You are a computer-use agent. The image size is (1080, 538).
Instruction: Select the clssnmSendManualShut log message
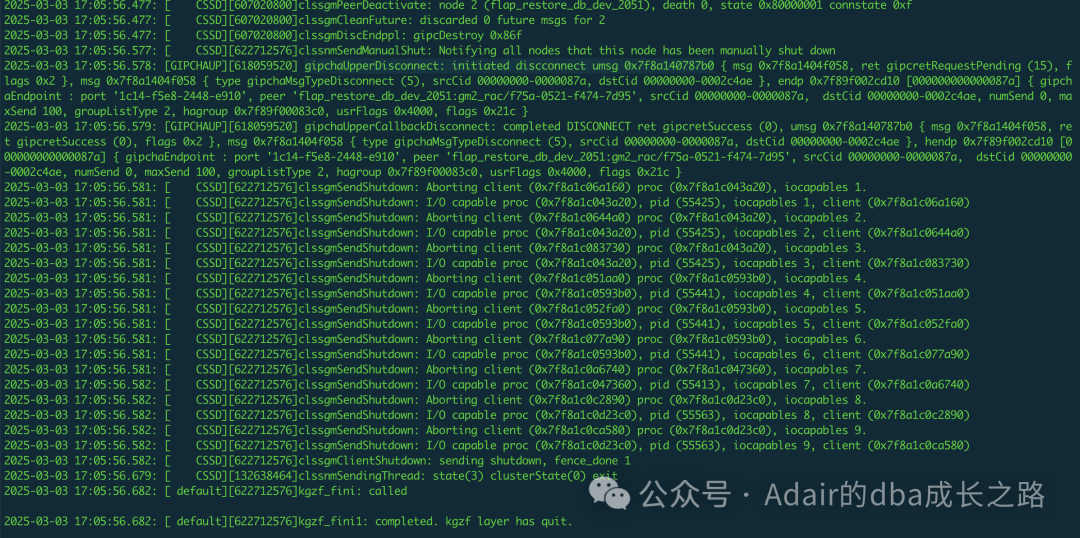(x=420, y=50)
